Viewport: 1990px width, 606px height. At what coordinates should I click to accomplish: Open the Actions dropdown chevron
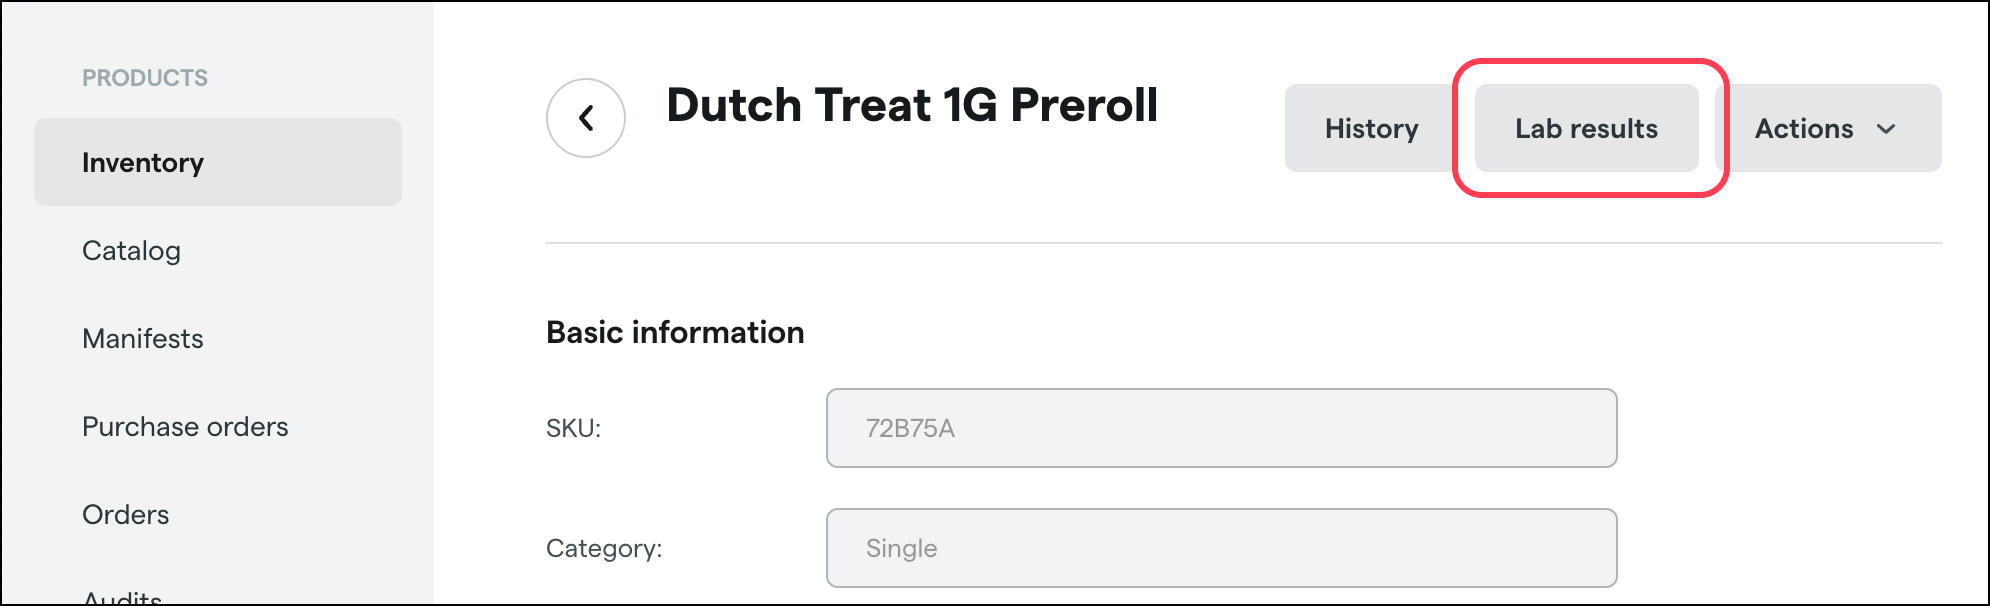click(1887, 129)
